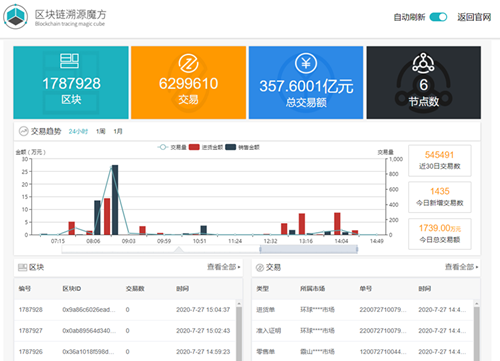Click the node network icon in dark card

(423, 63)
